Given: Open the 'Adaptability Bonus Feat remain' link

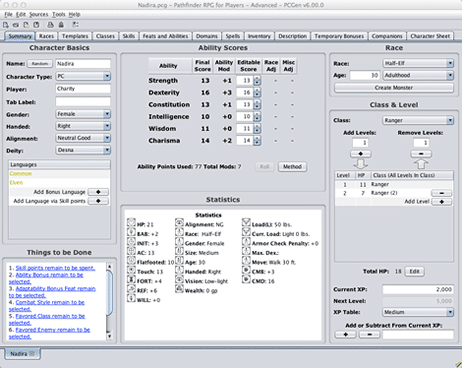Looking at the screenshot, I should [x=52, y=292].
